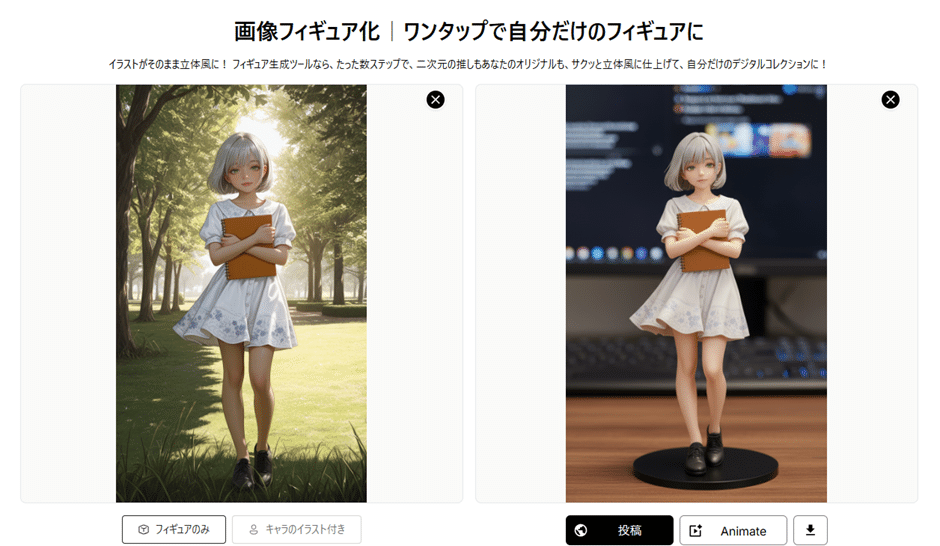Download the generated figure image

[811, 530]
